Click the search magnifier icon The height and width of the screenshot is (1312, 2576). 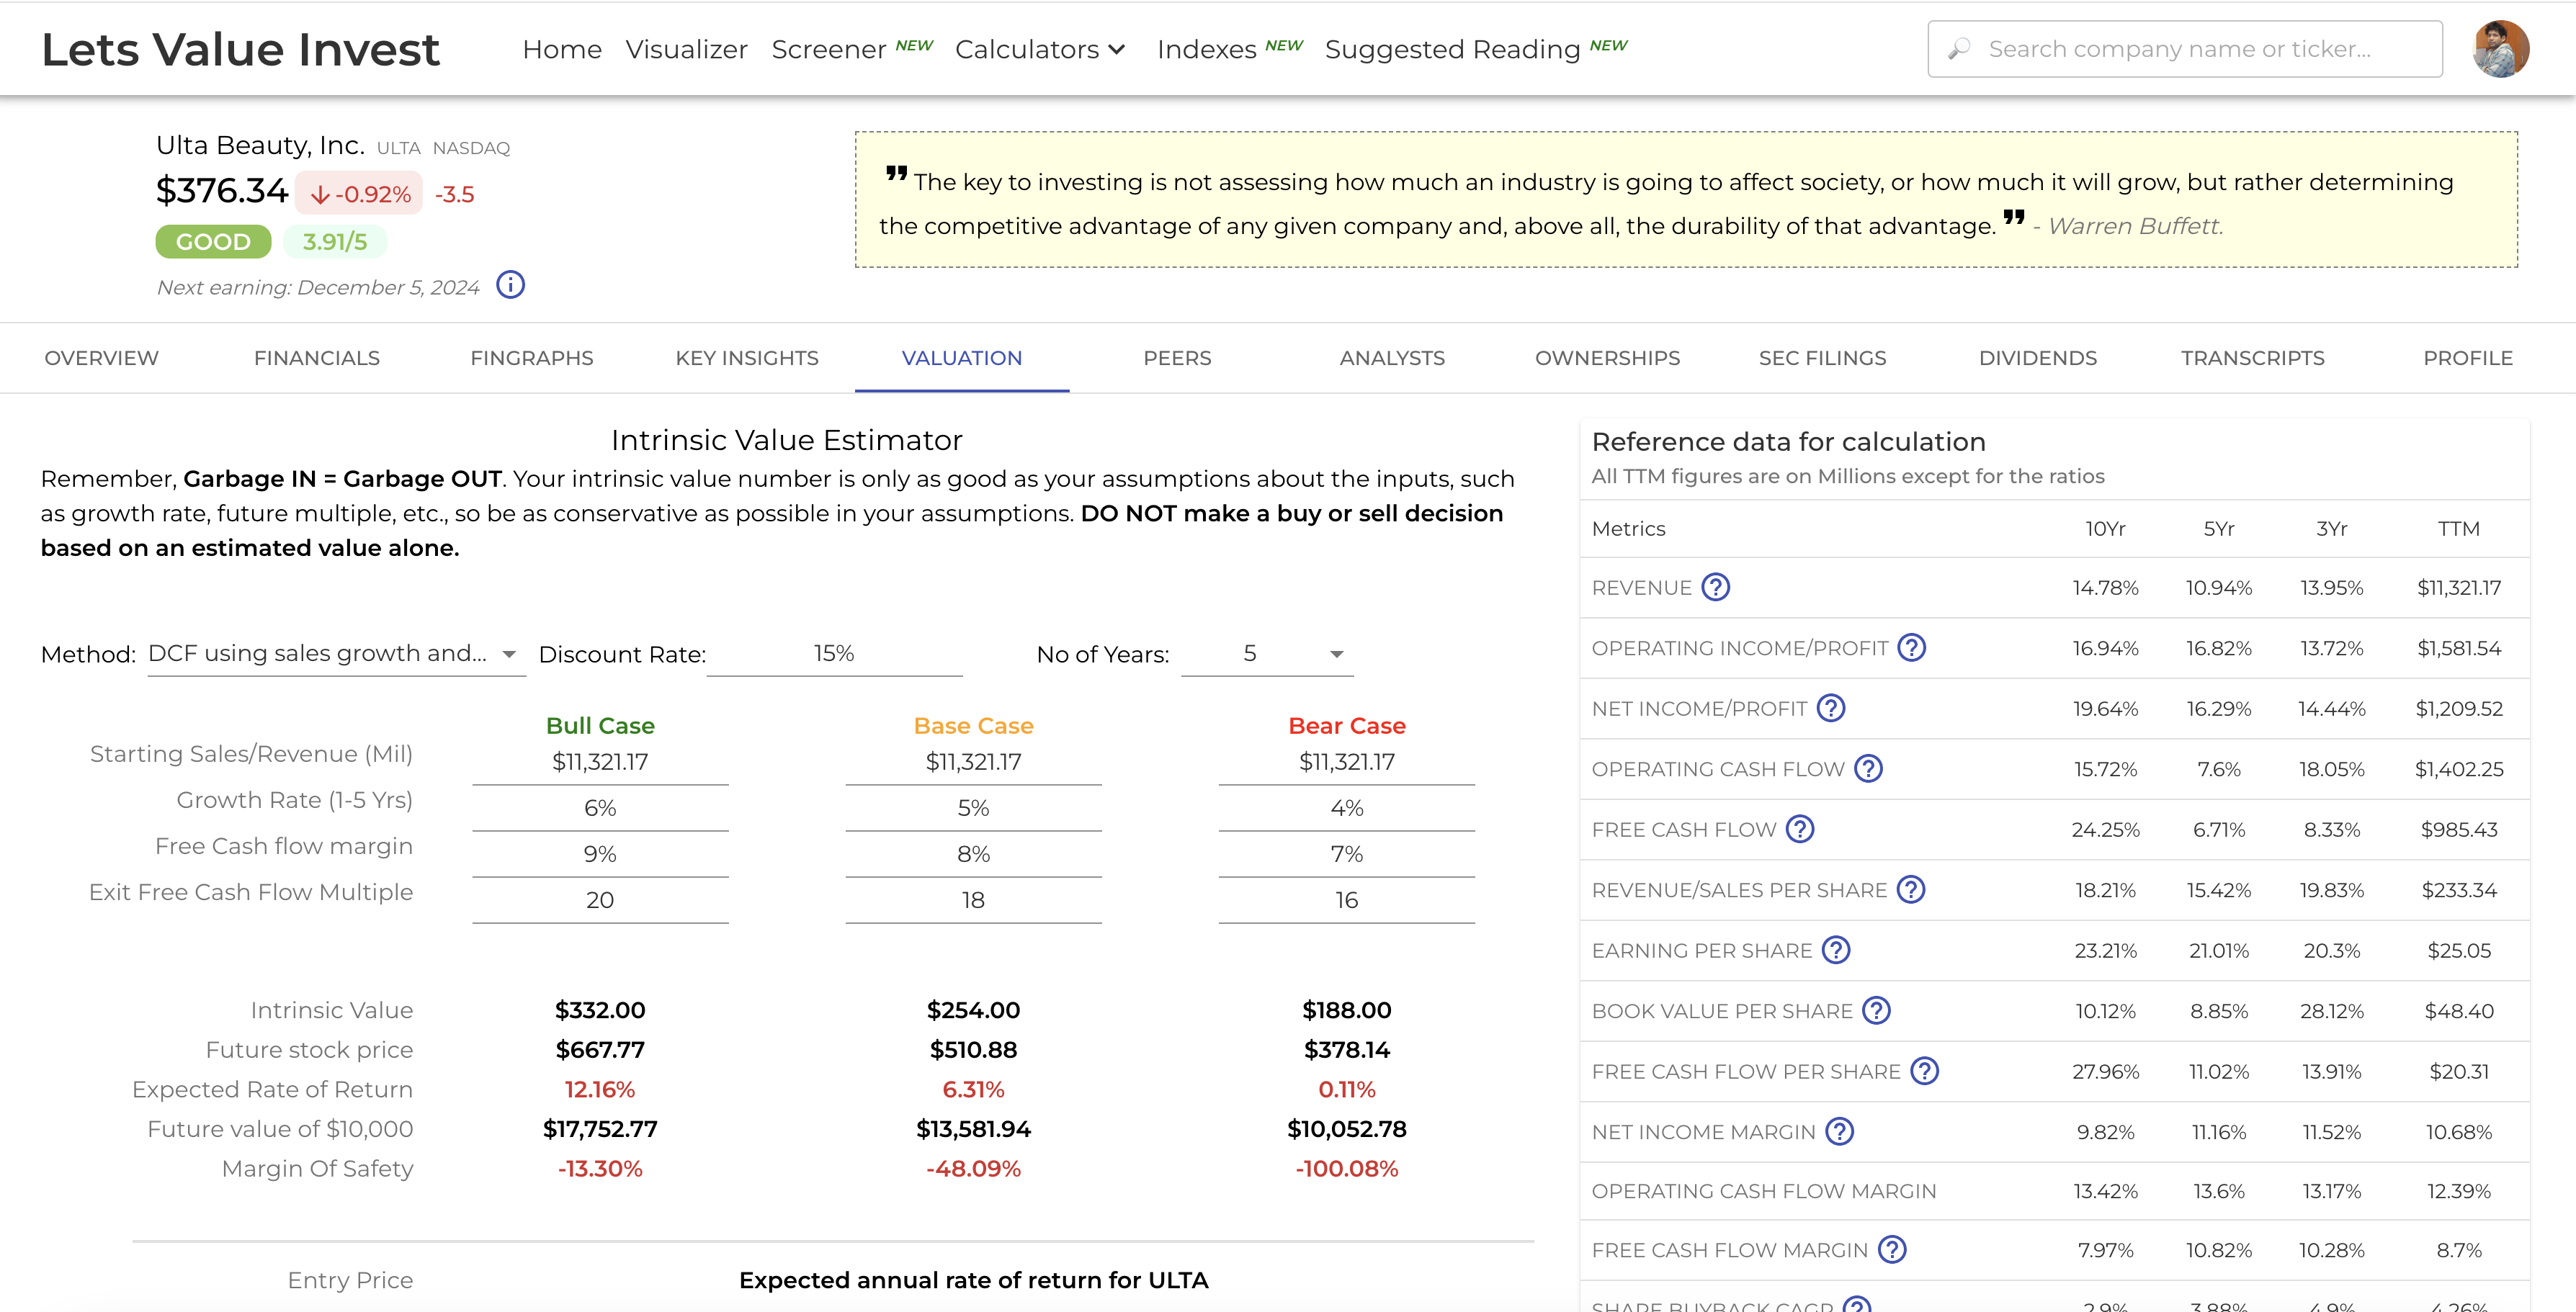click(x=1959, y=49)
